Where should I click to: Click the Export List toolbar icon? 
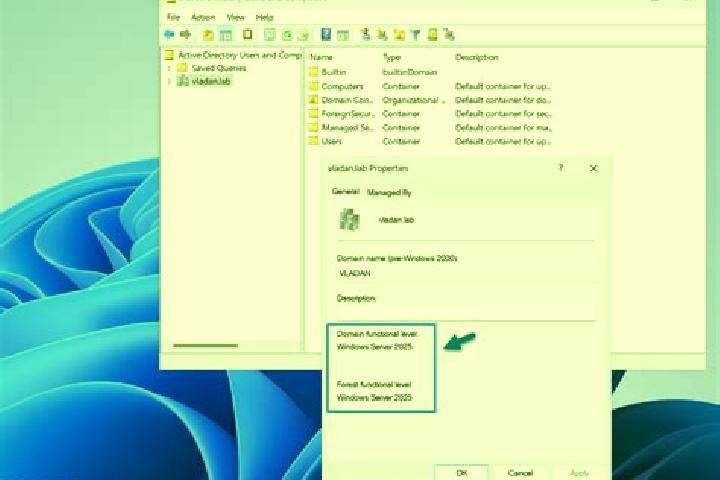pyautogui.click(x=304, y=35)
